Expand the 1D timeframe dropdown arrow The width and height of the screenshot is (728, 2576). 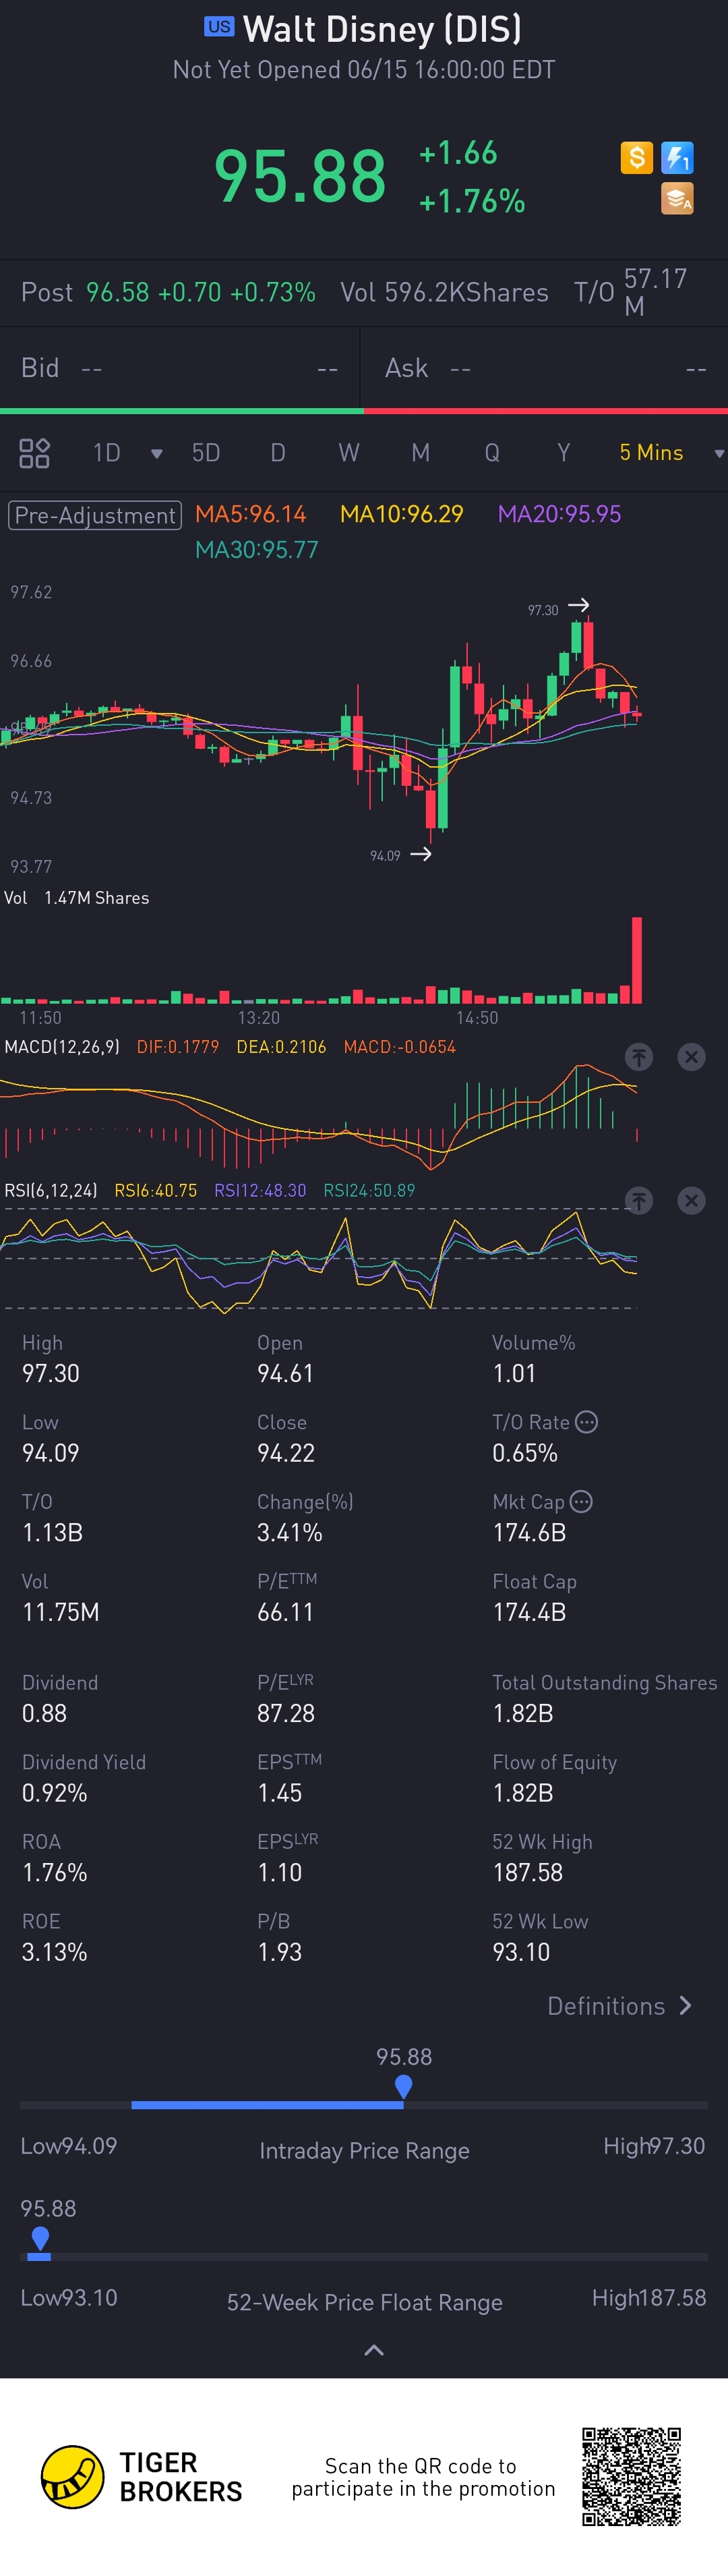(x=157, y=454)
